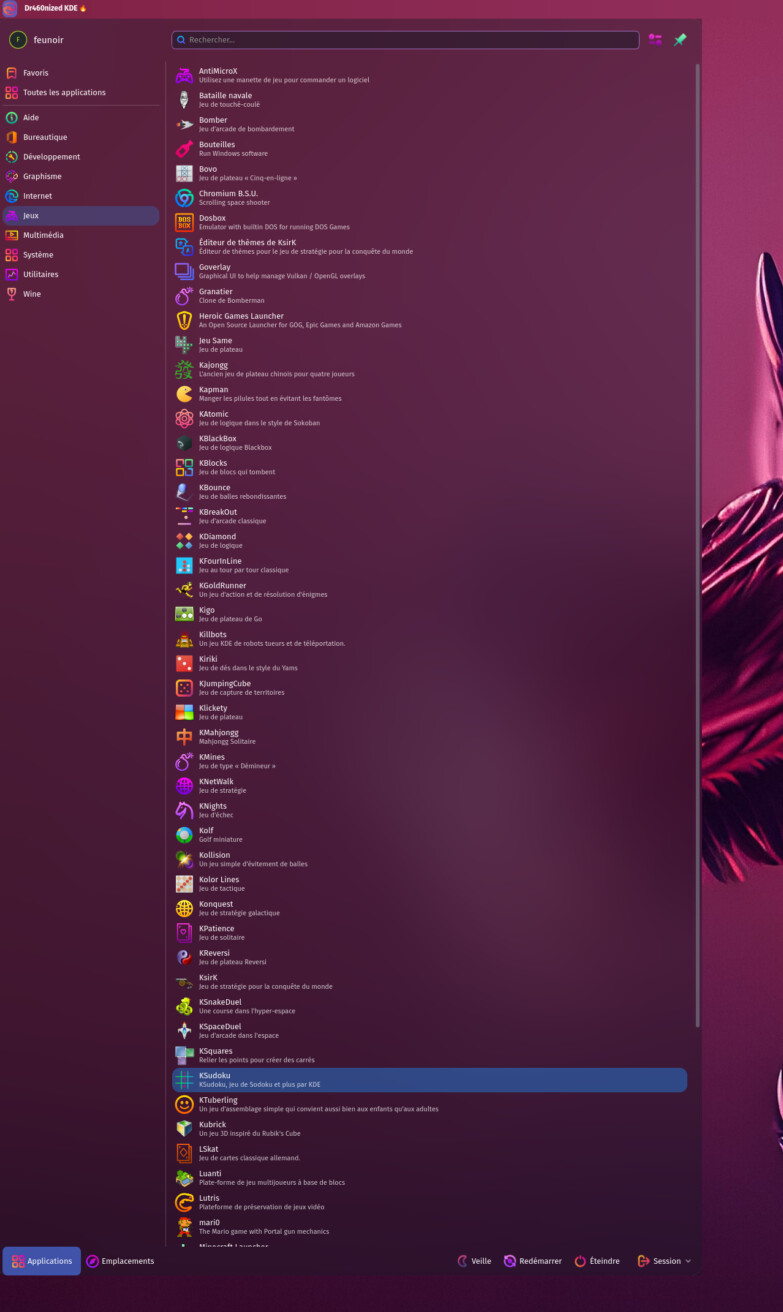Screen dimensions: 783x1312
Task: Click the Dosbox icon
Action: click(184, 222)
